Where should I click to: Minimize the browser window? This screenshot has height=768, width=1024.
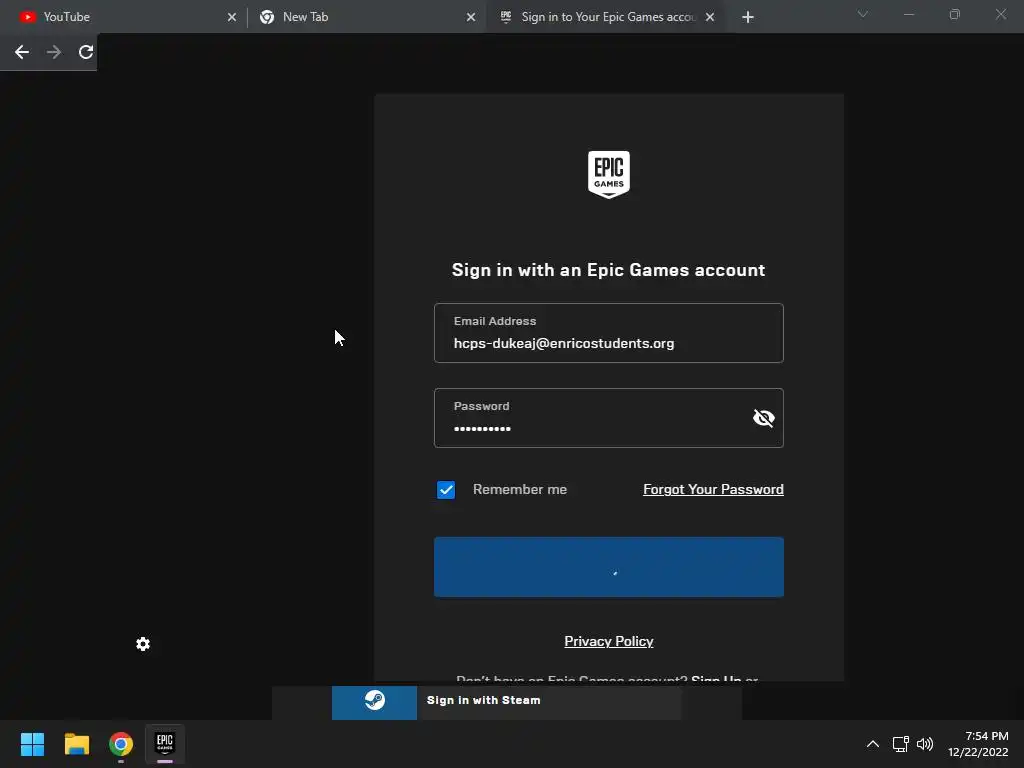(x=909, y=14)
